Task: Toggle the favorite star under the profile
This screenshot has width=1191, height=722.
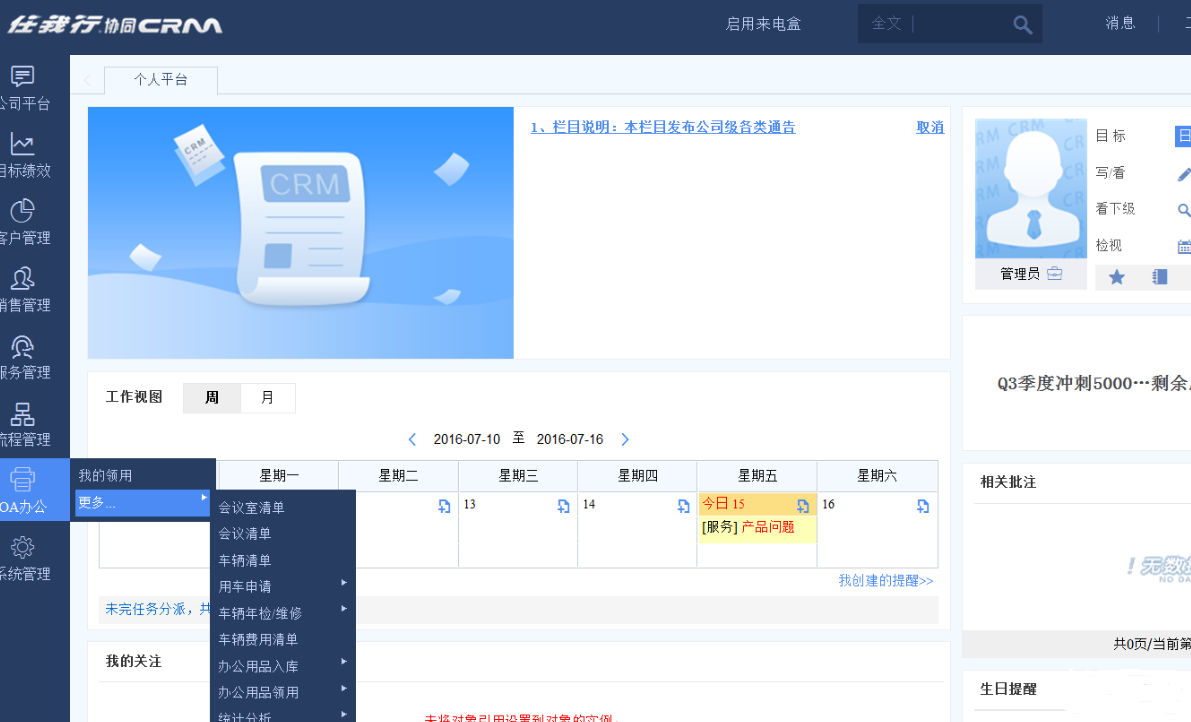Action: coord(1117,277)
